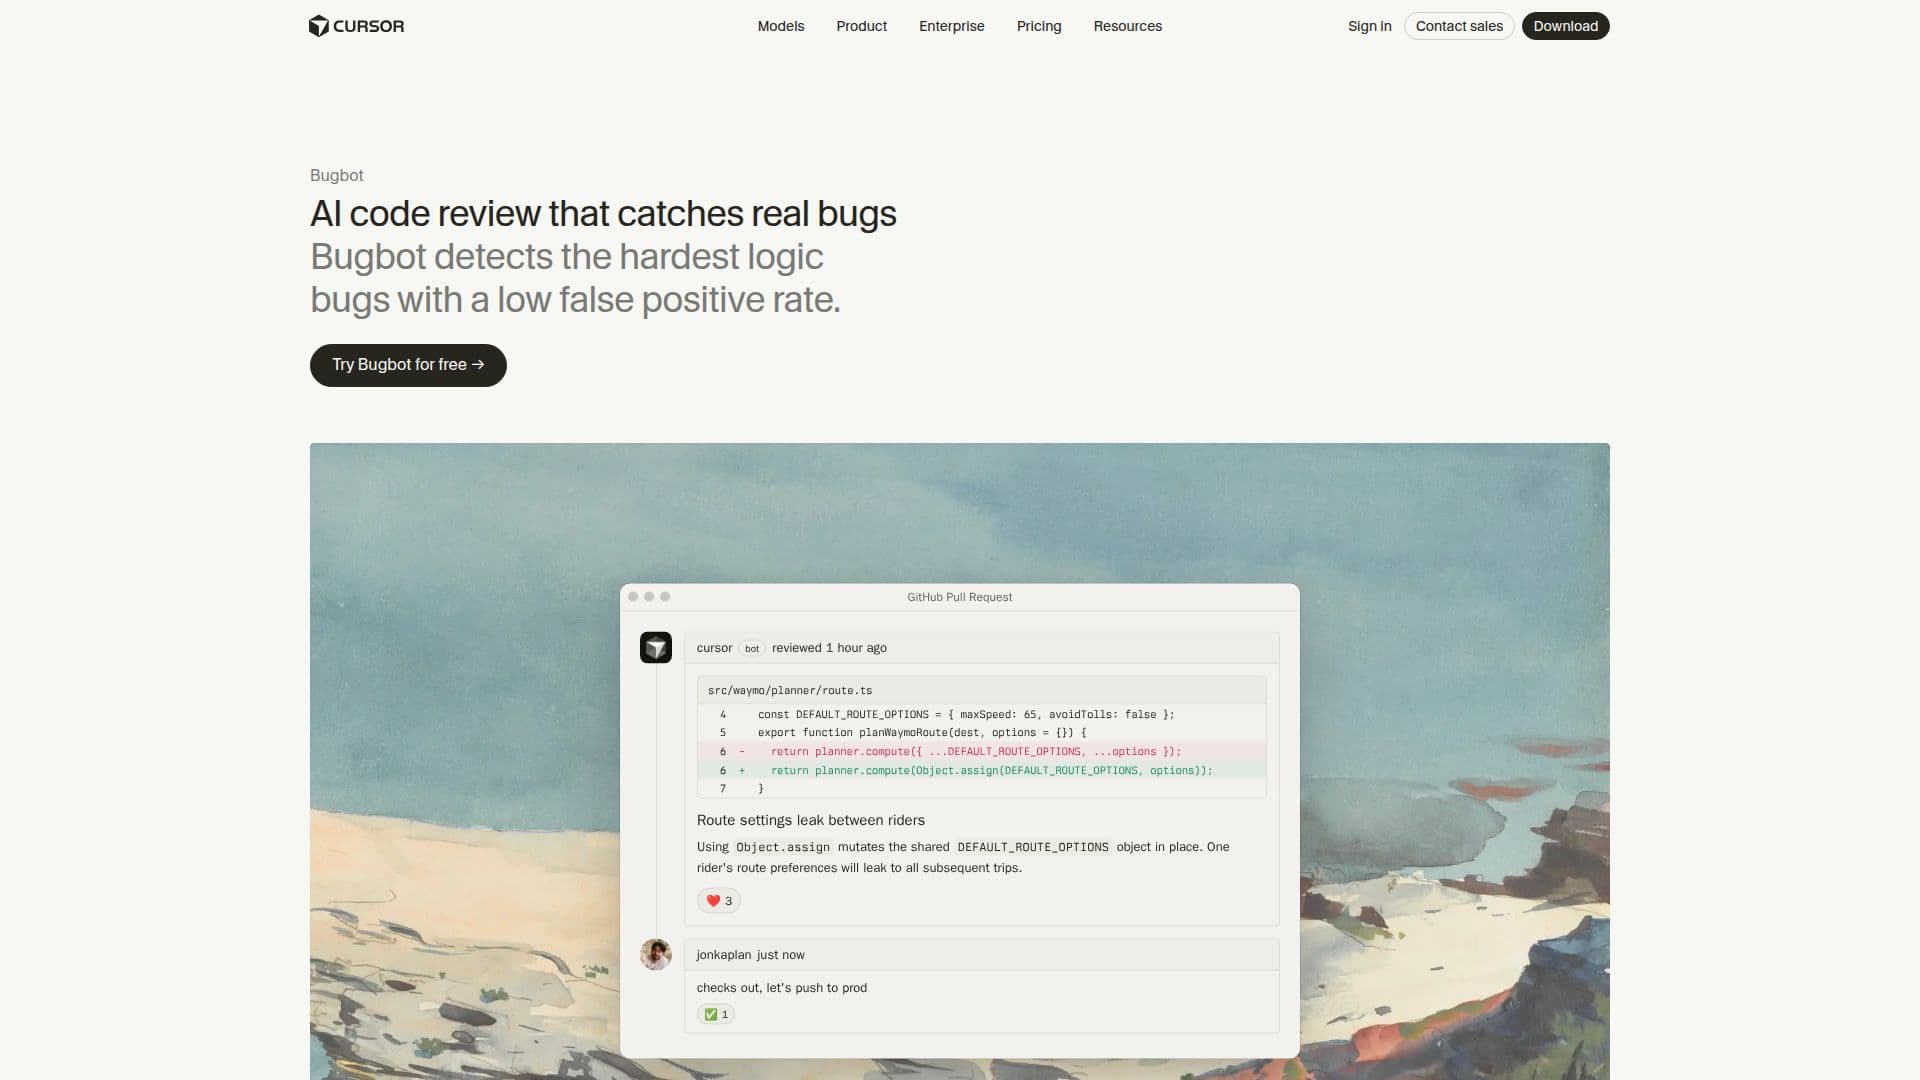The height and width of the screenshot is (1080, 1920).
Task: Go to the Pricing page
Action: (1039, 26)
